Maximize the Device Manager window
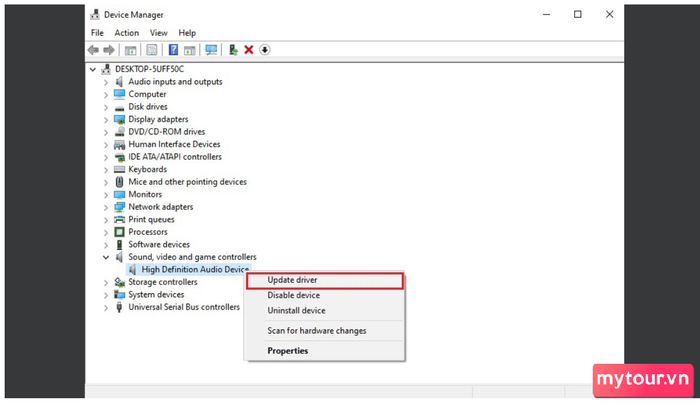Viewport: 700px width, 405px height. [578, 15]
